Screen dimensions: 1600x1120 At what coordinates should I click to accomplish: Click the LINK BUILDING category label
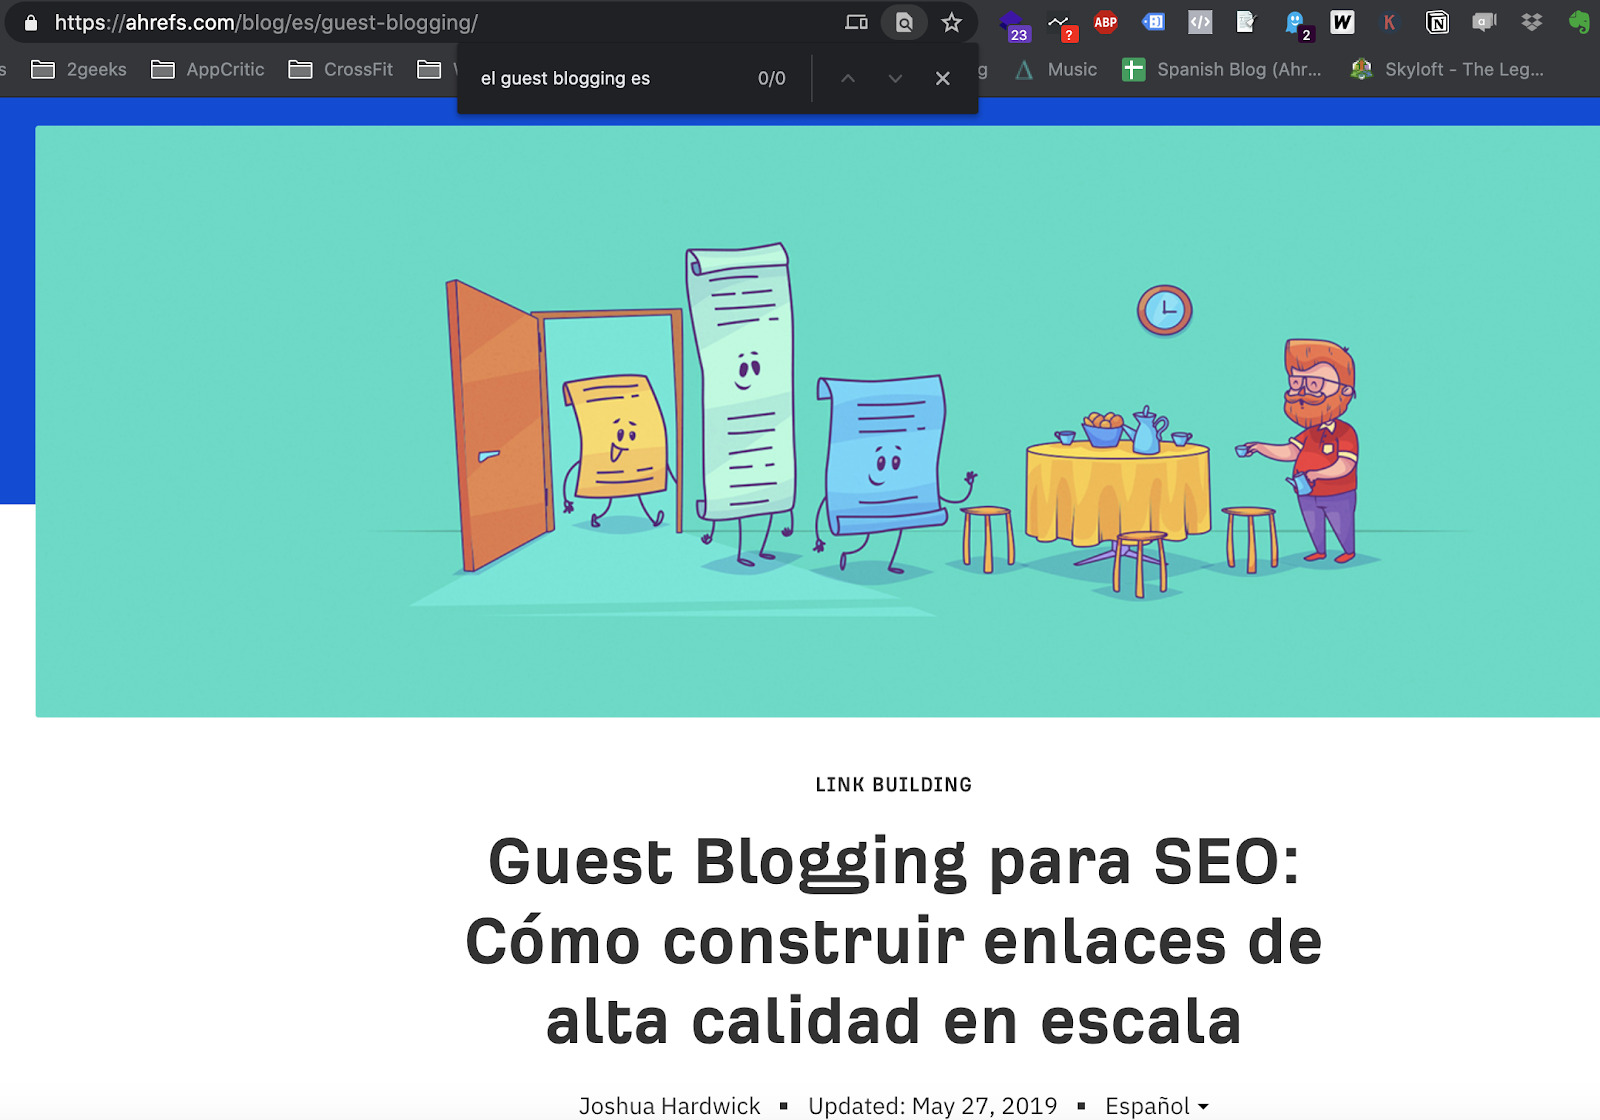(x=893, y=785)
